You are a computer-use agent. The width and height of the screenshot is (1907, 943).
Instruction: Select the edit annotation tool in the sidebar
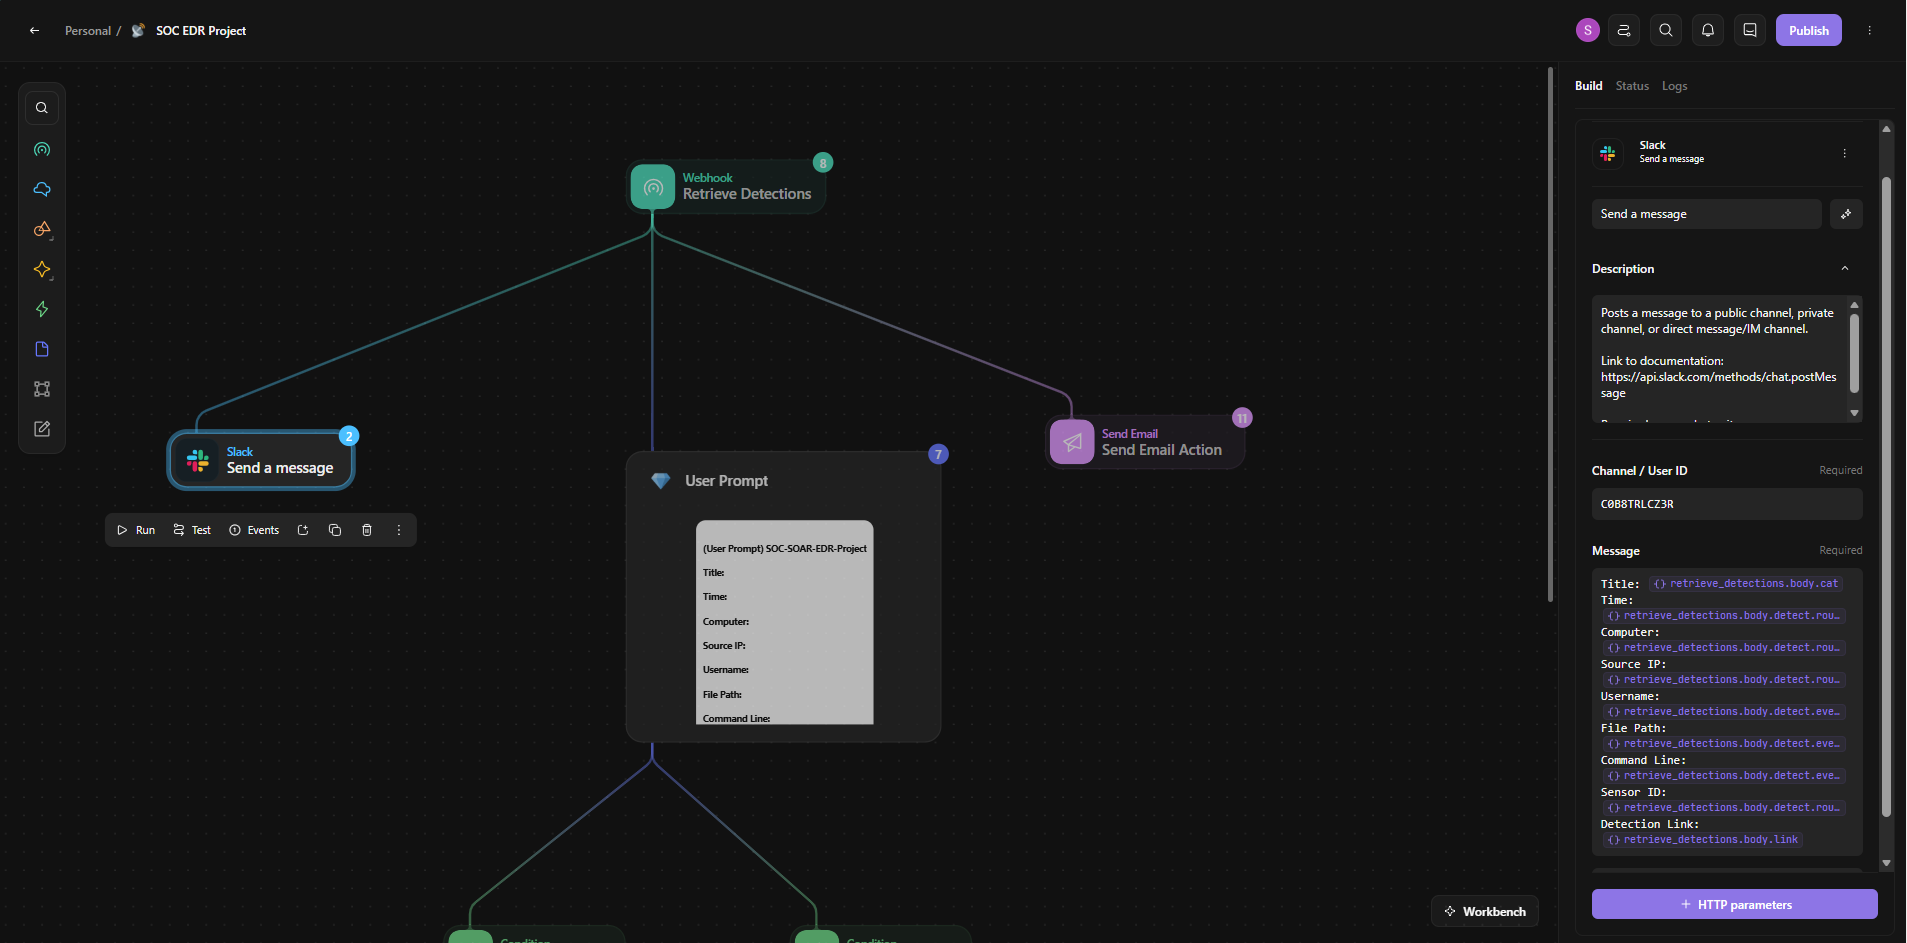pos(42,429)
